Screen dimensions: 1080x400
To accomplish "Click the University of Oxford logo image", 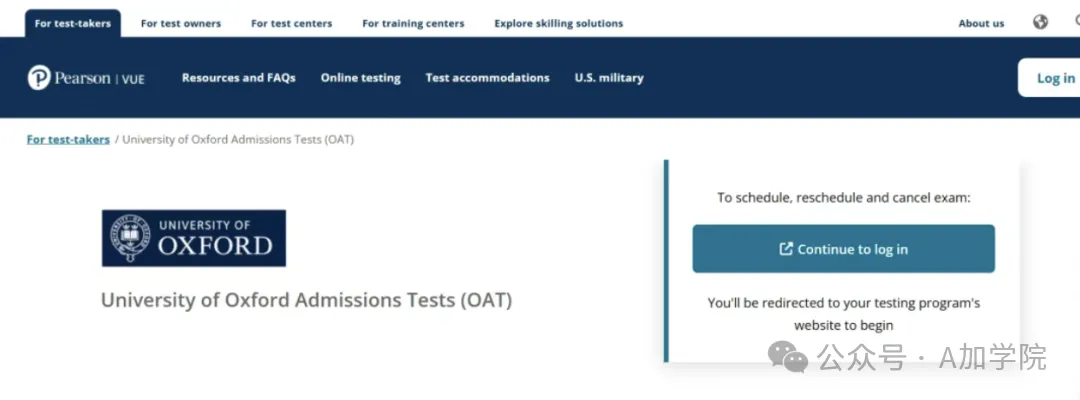I will point(194,238).
